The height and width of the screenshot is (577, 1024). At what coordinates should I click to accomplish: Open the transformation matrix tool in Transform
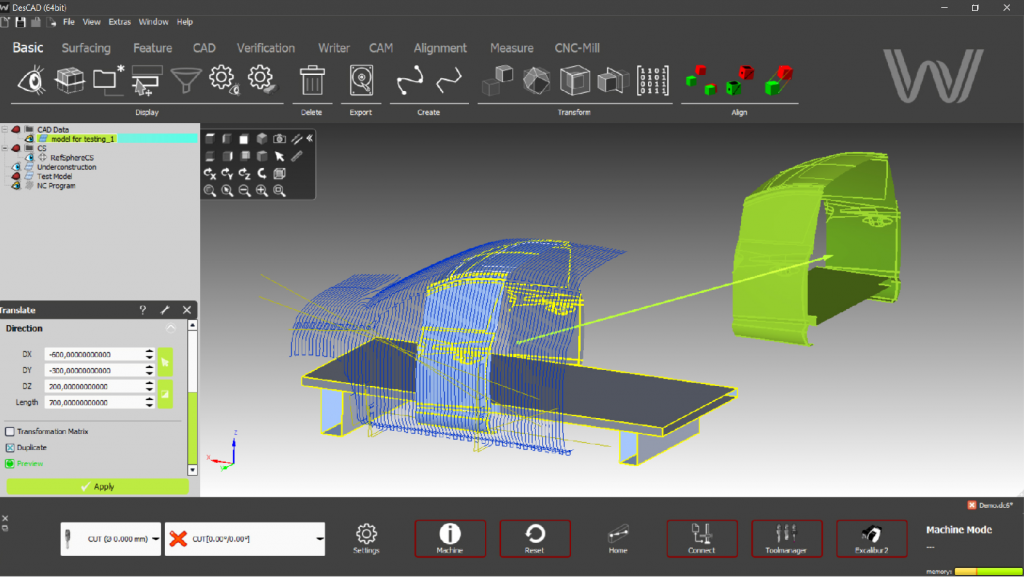click(x=653, y=80)
